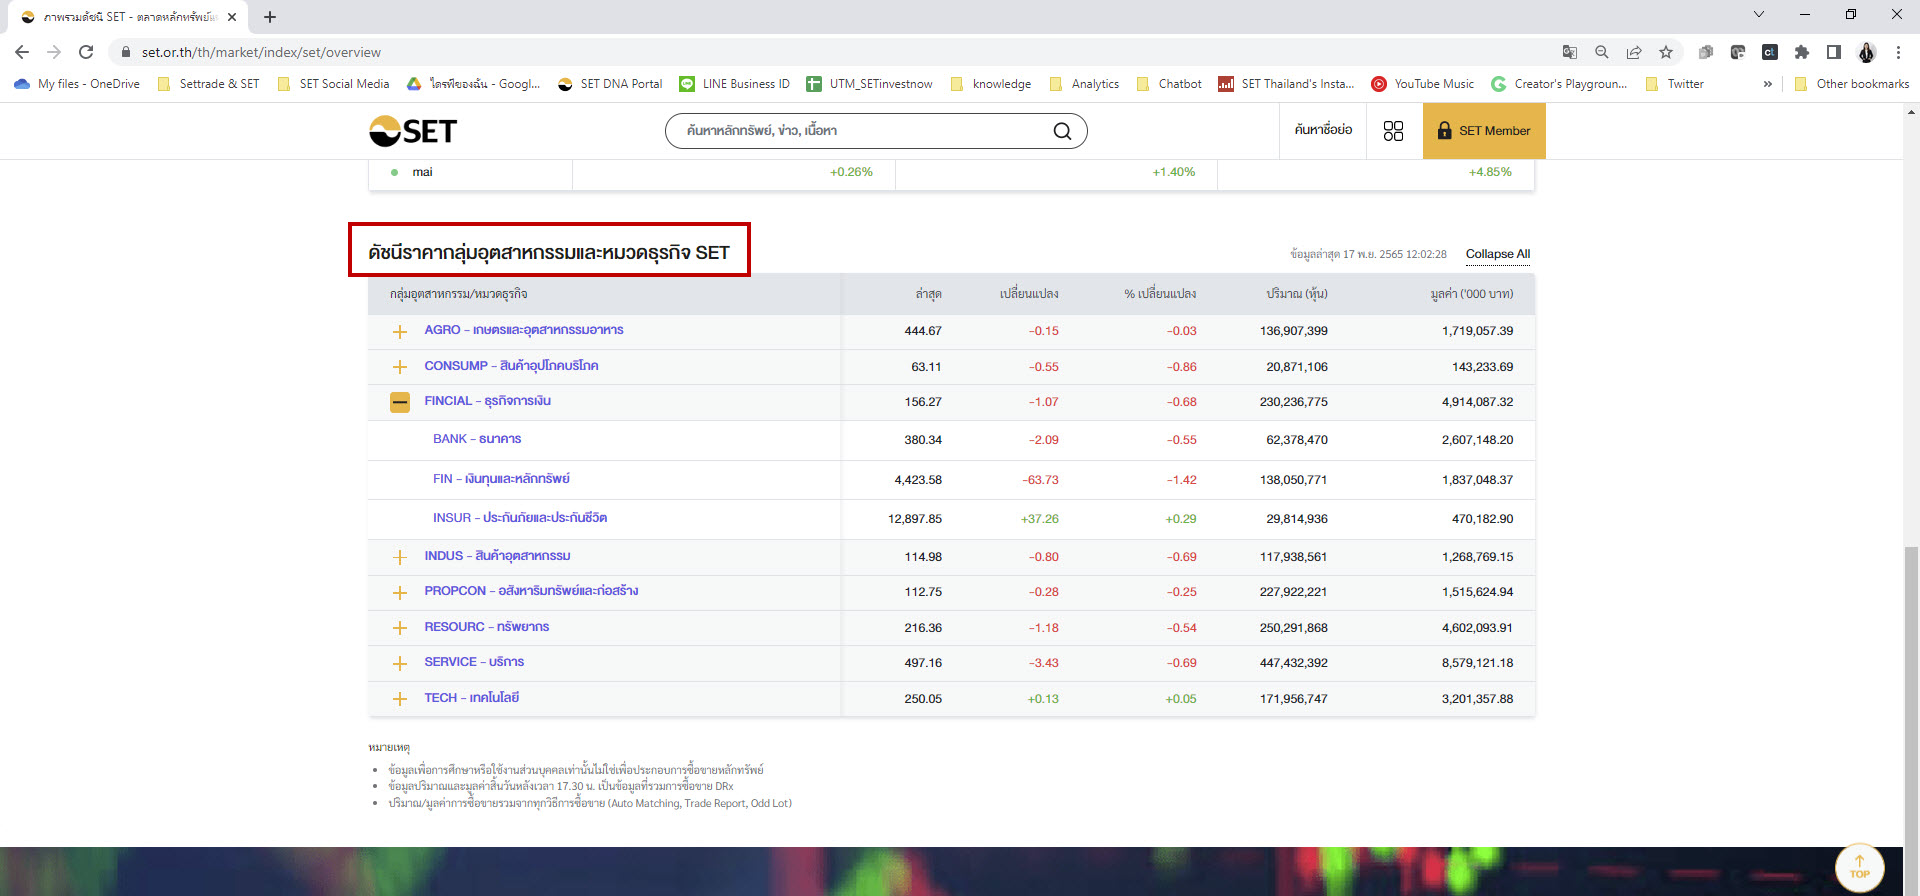Expand the AGRO industry group row

pyautogui.click(x=400, y=331)
